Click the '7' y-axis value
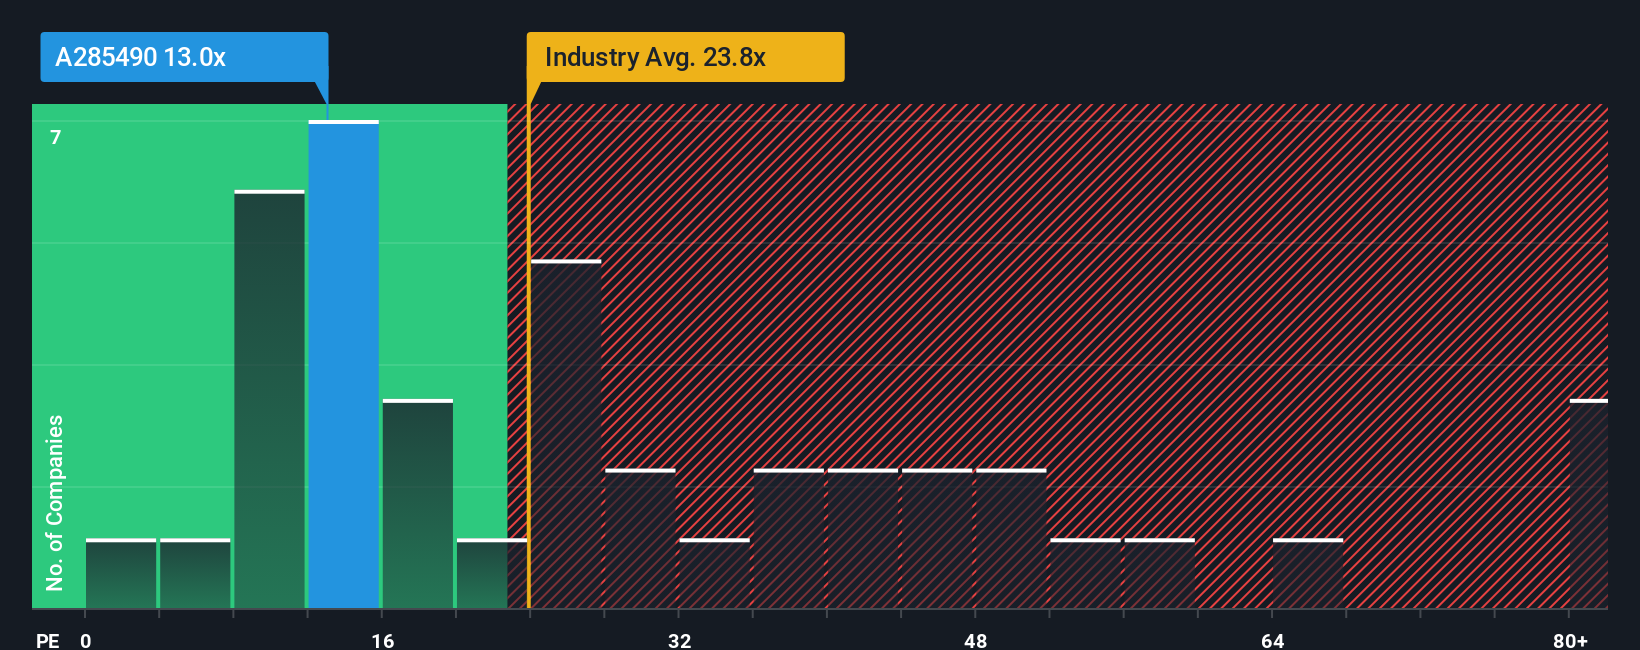This screenshot has width=1640, height=650. 56,137
